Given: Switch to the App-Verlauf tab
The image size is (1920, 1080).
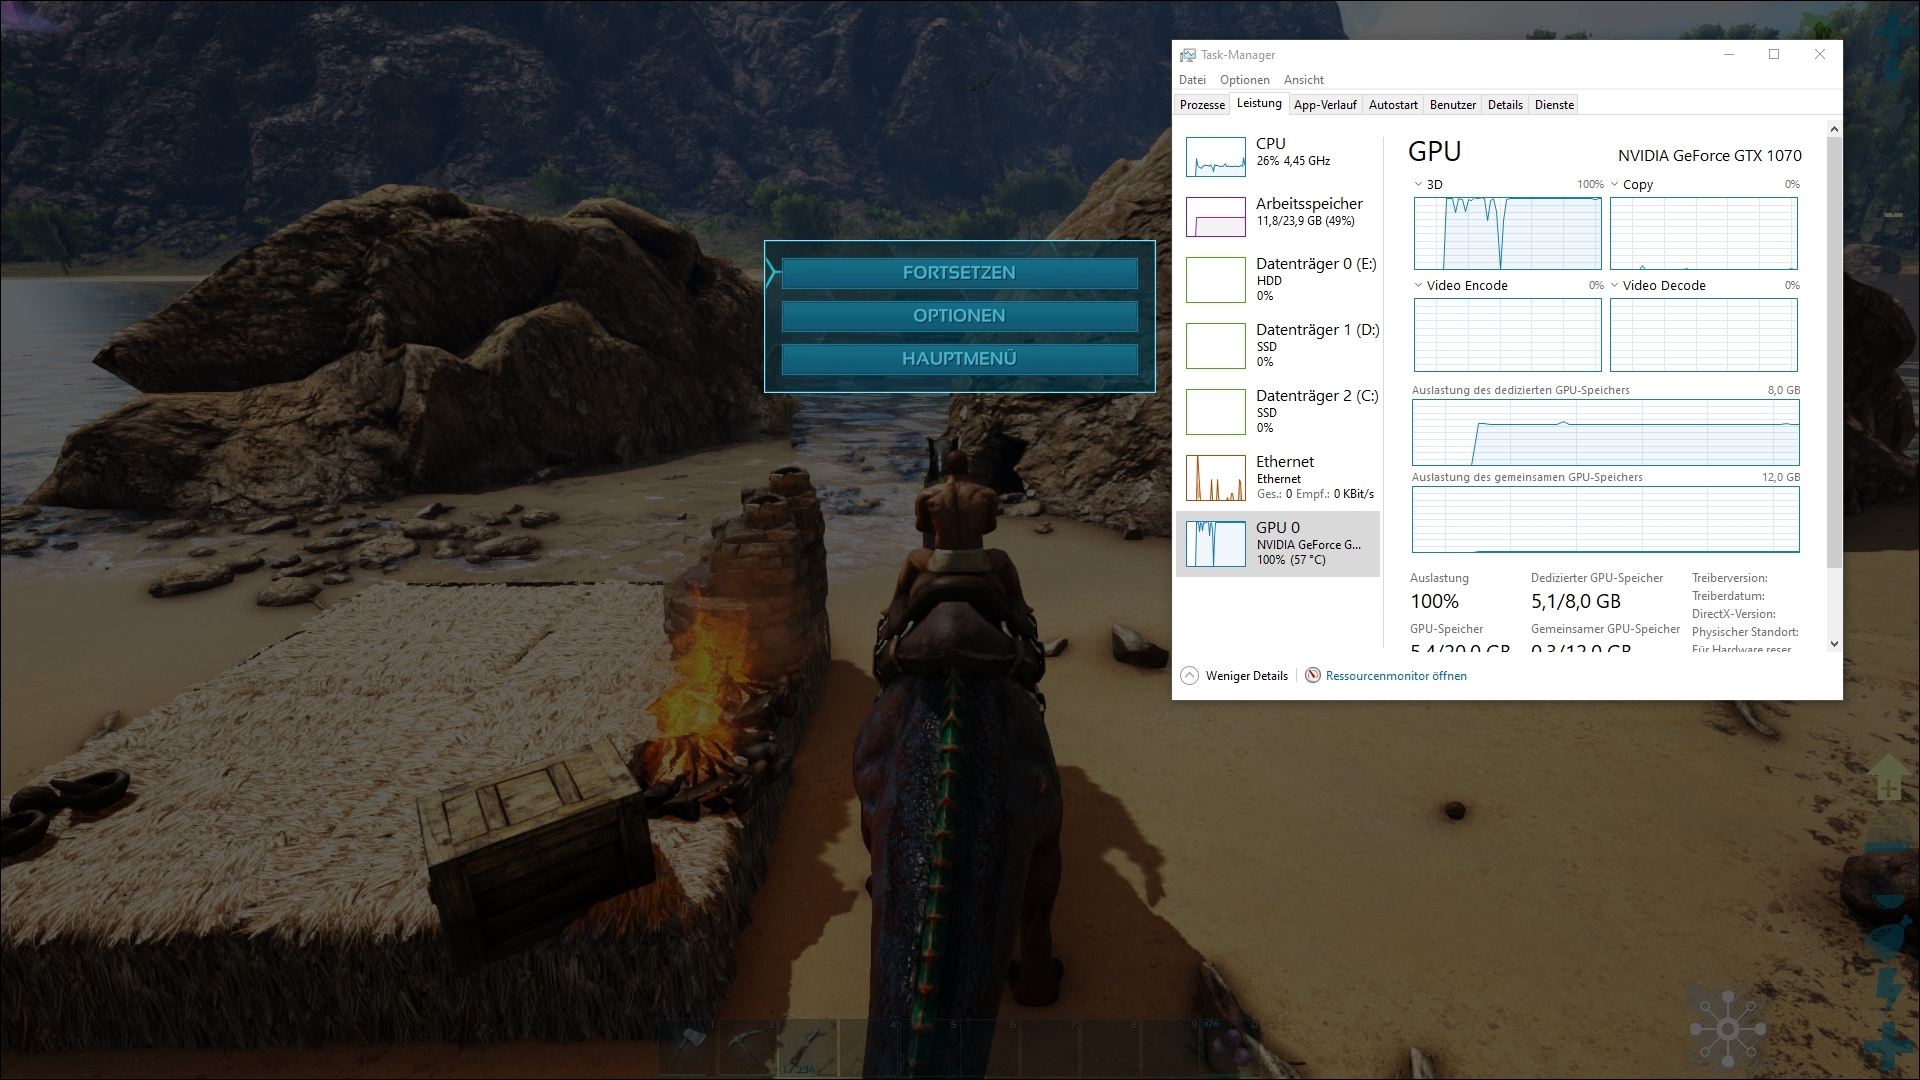Looking at the screenshot, I should coord(1325,105).
